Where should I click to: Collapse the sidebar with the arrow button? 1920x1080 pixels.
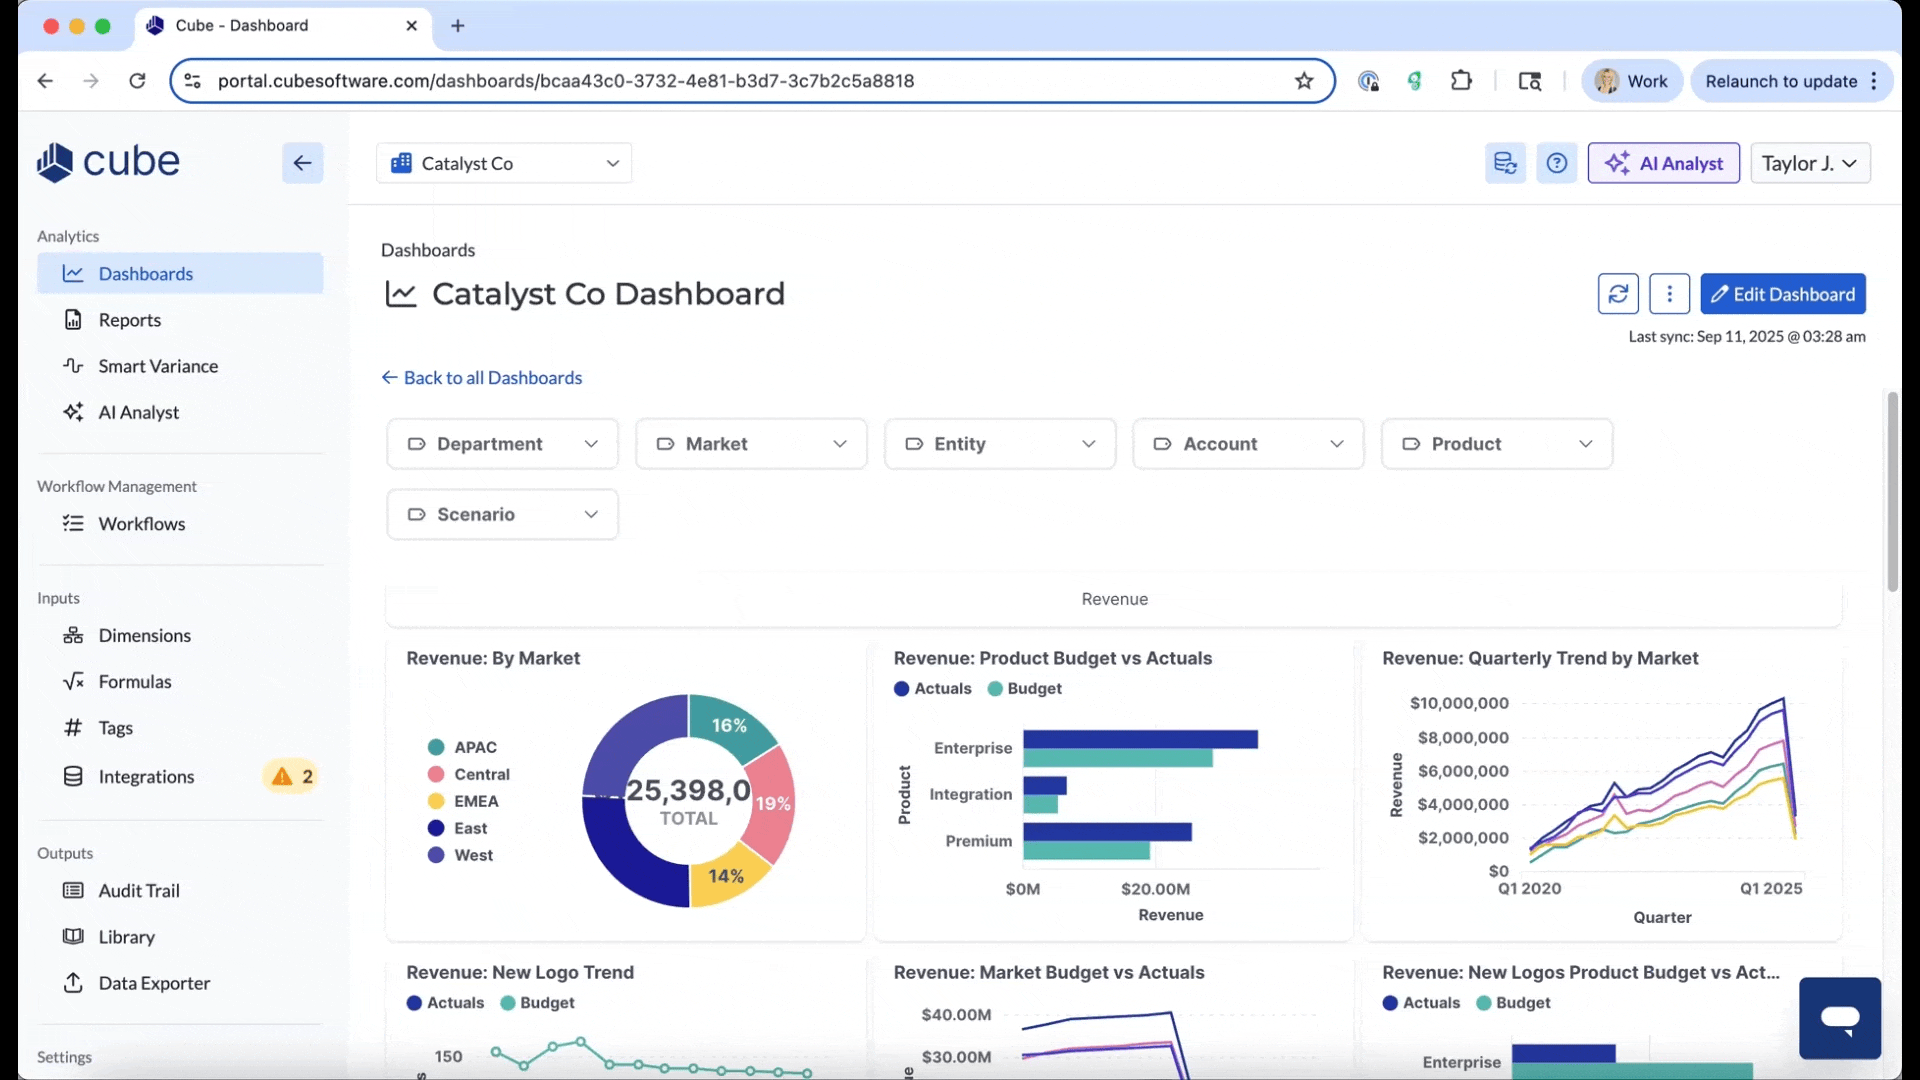point(302,163)
